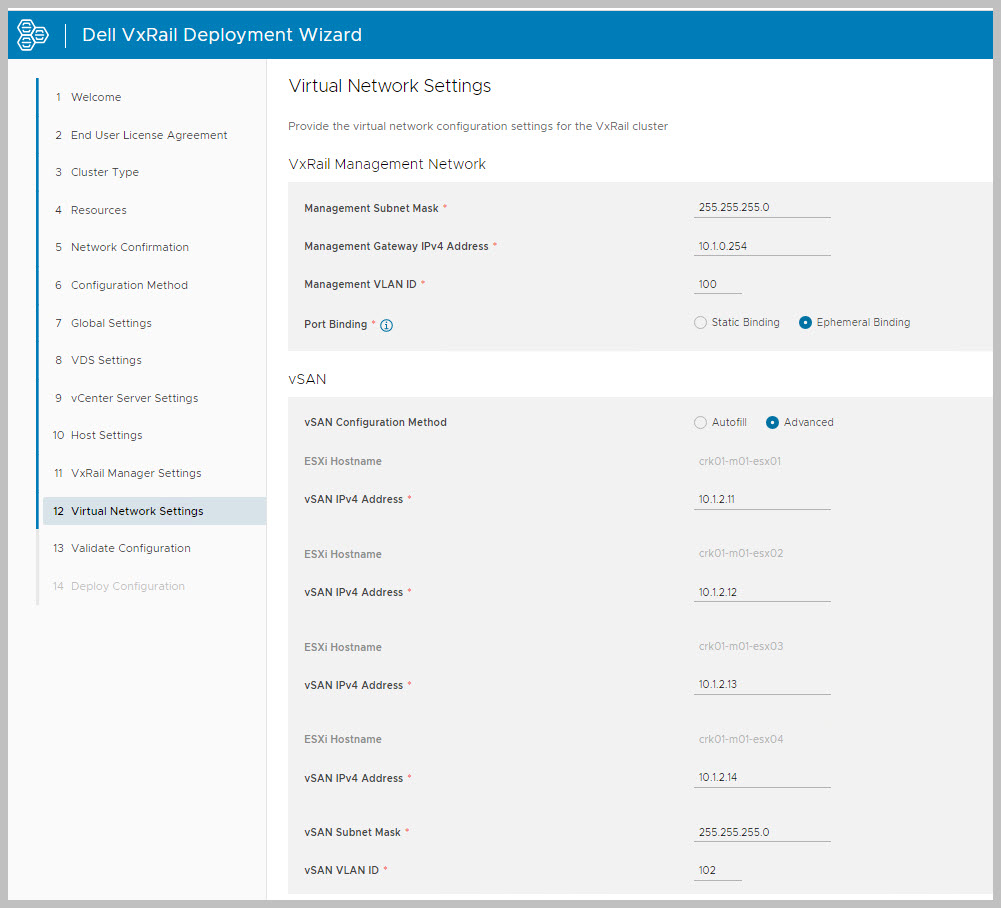Choose Advanced vSAN configuration method

coord(772,423)
